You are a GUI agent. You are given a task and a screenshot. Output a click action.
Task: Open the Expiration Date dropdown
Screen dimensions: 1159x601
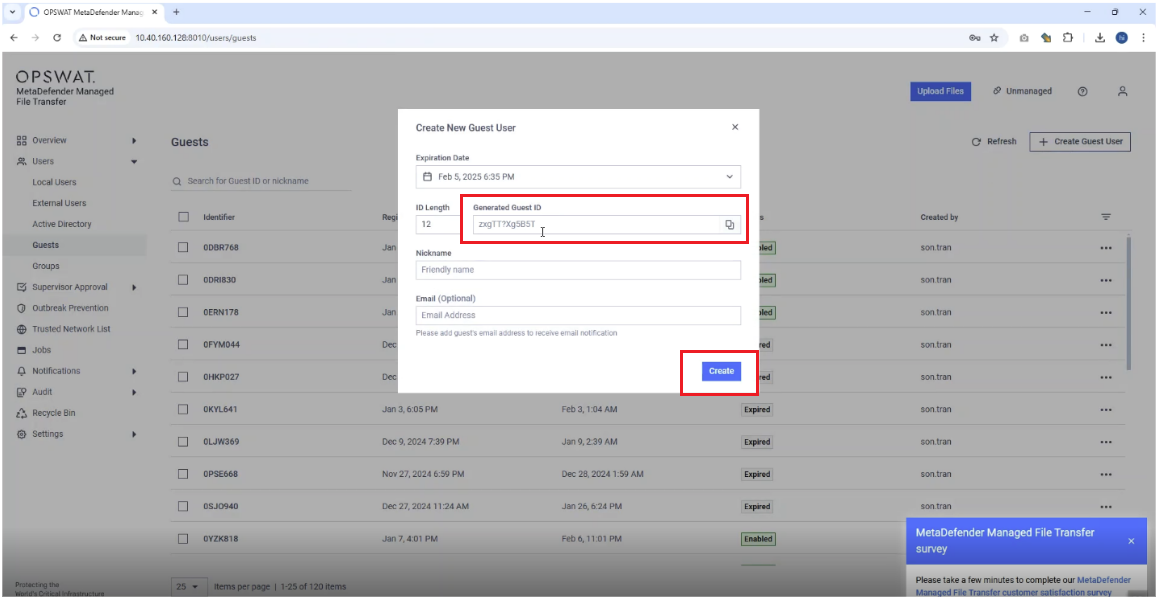pos(578,177)
